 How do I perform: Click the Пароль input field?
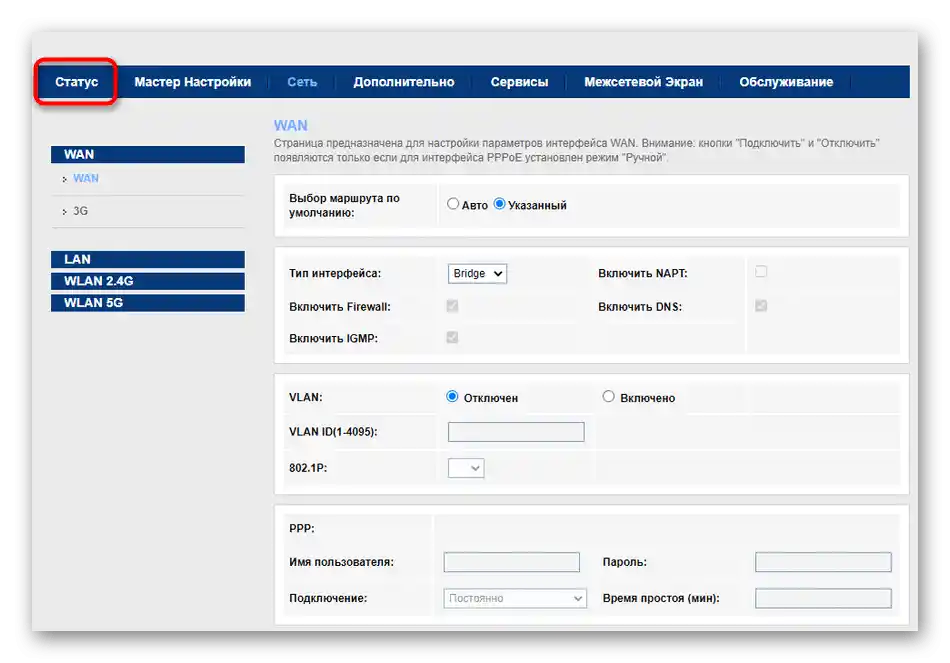(823, 562)
